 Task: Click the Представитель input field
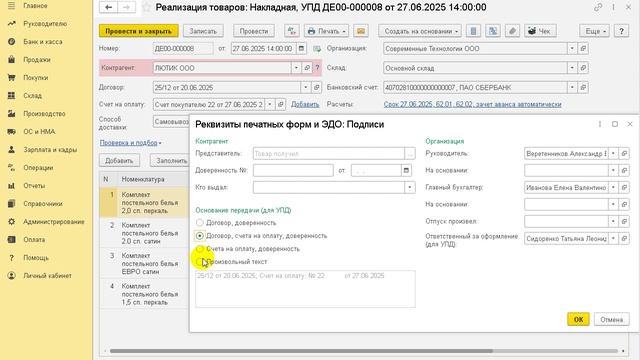[x=329, y=153]
